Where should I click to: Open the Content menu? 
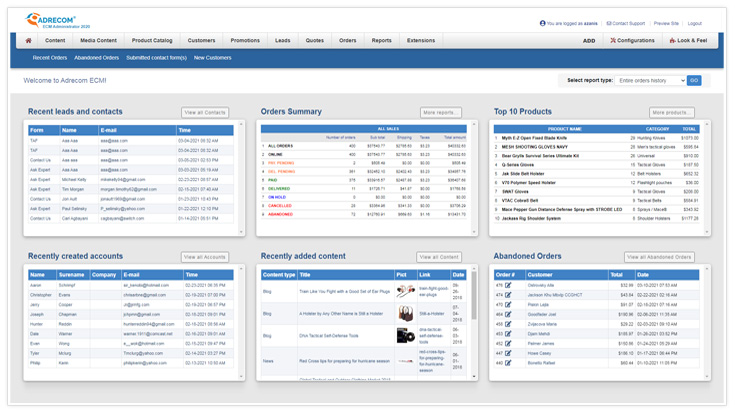coord(55,41)
